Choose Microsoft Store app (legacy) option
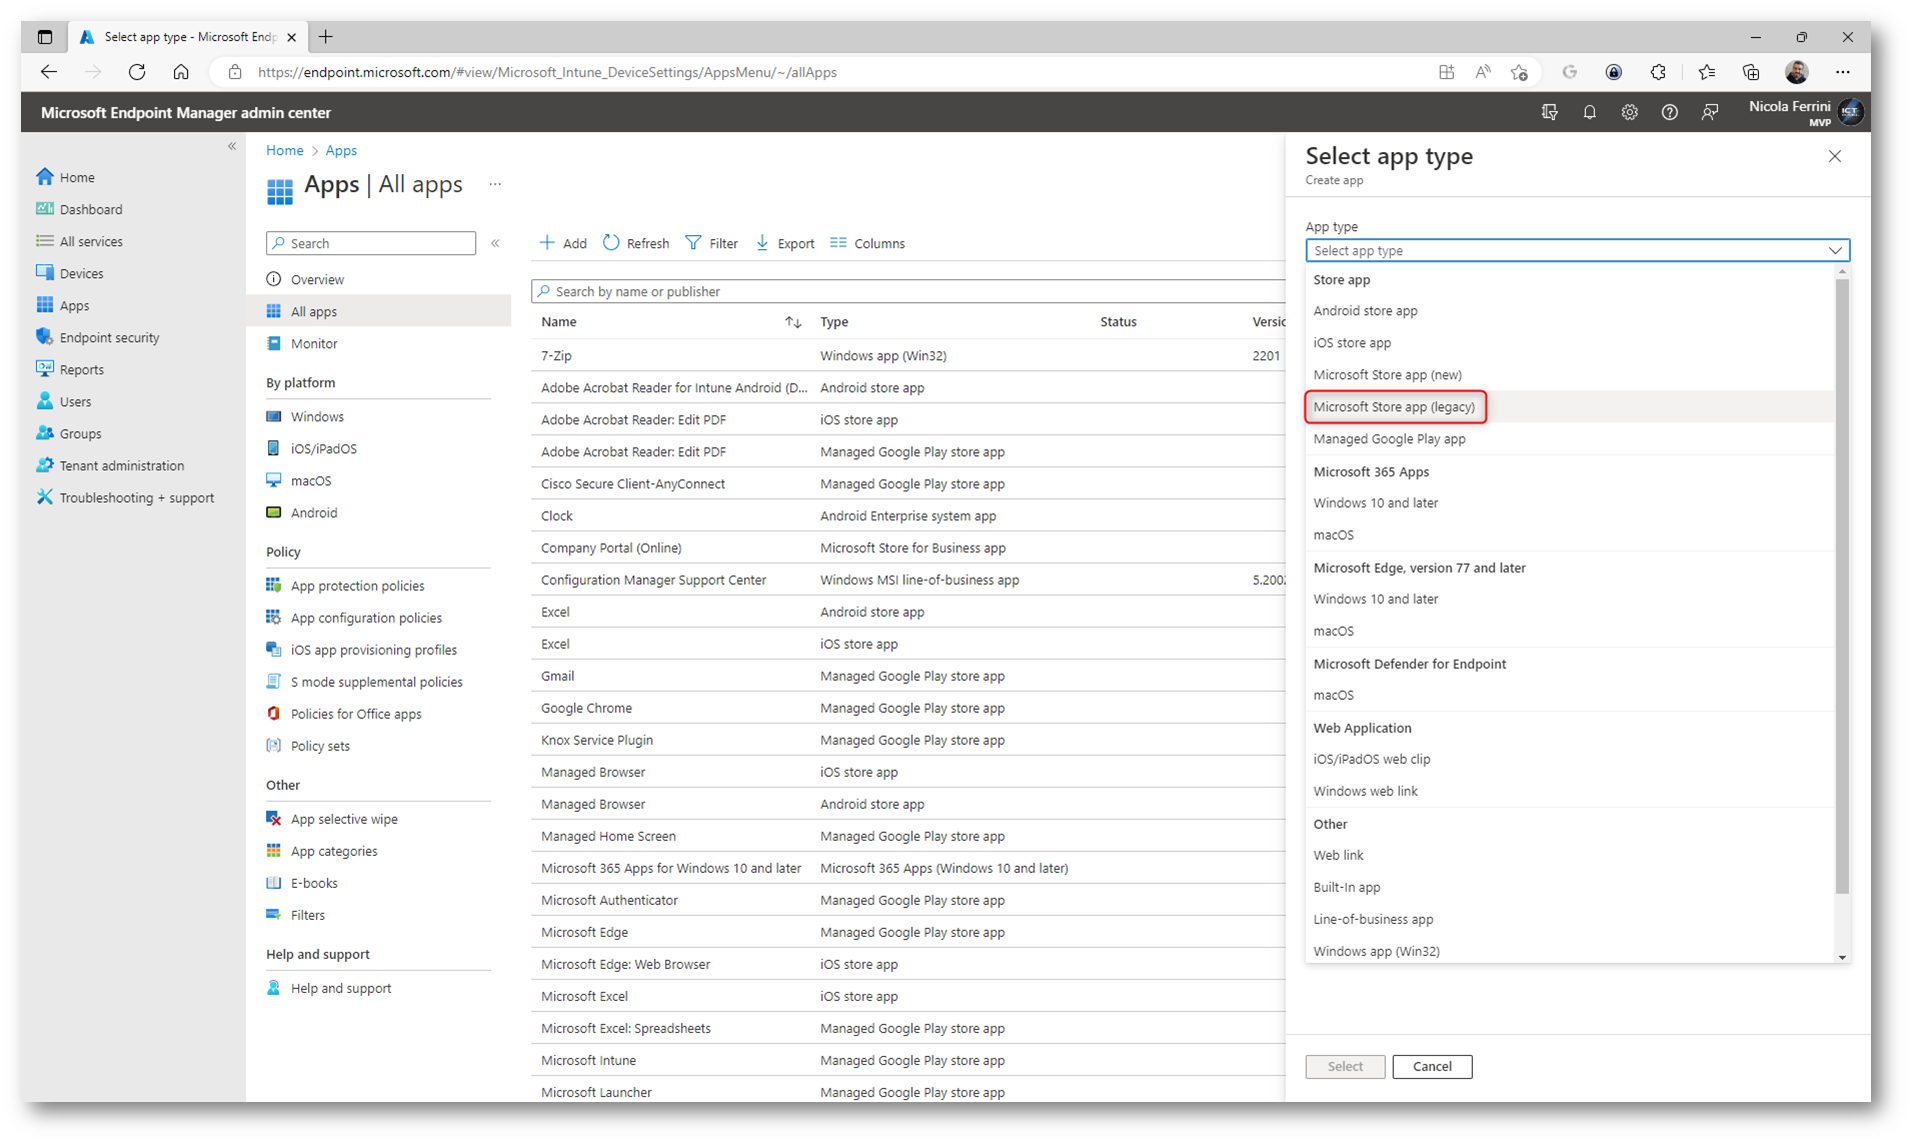The height and width of the screenshot is (1144, 1913). (1394, 407)
